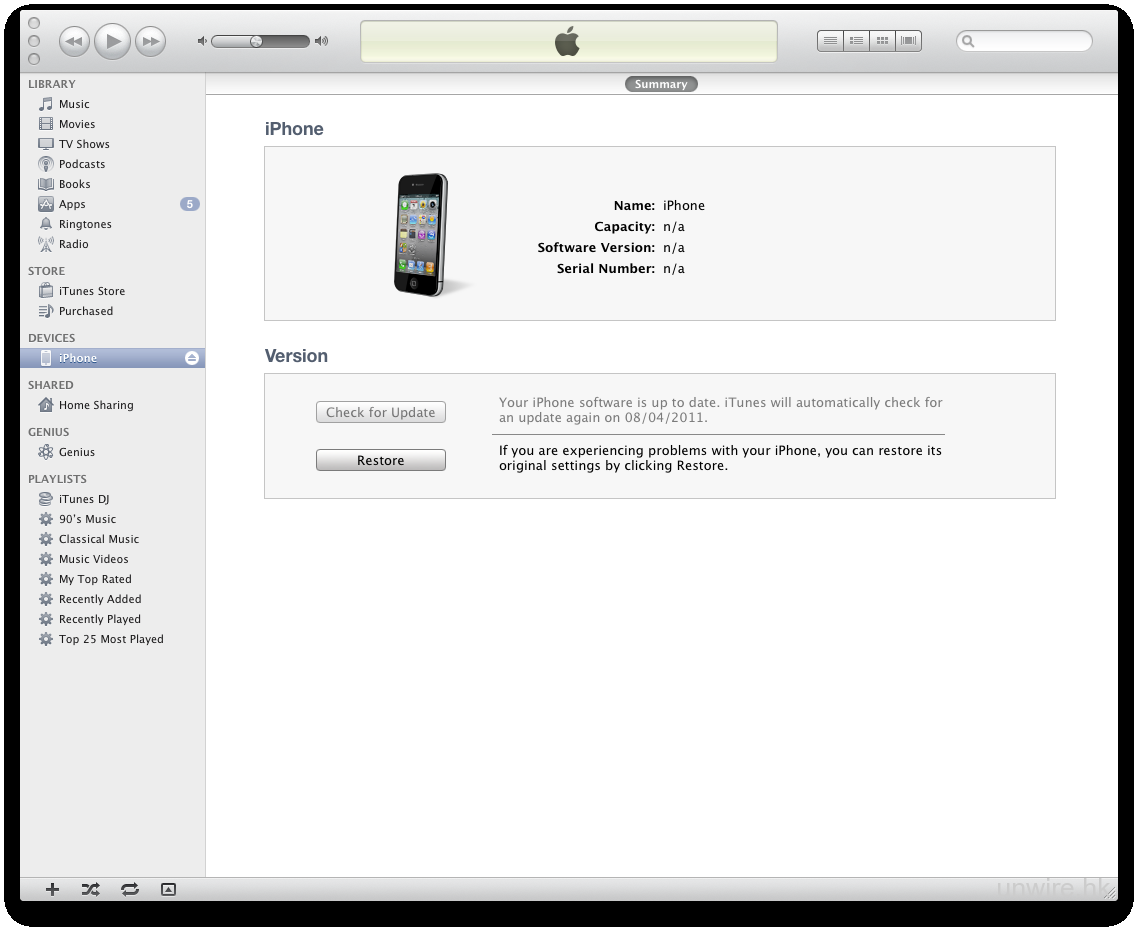This screenshot has width=1138, height=931.
Task: Open the Genius playlist section
Action: (x=76, y=452)
